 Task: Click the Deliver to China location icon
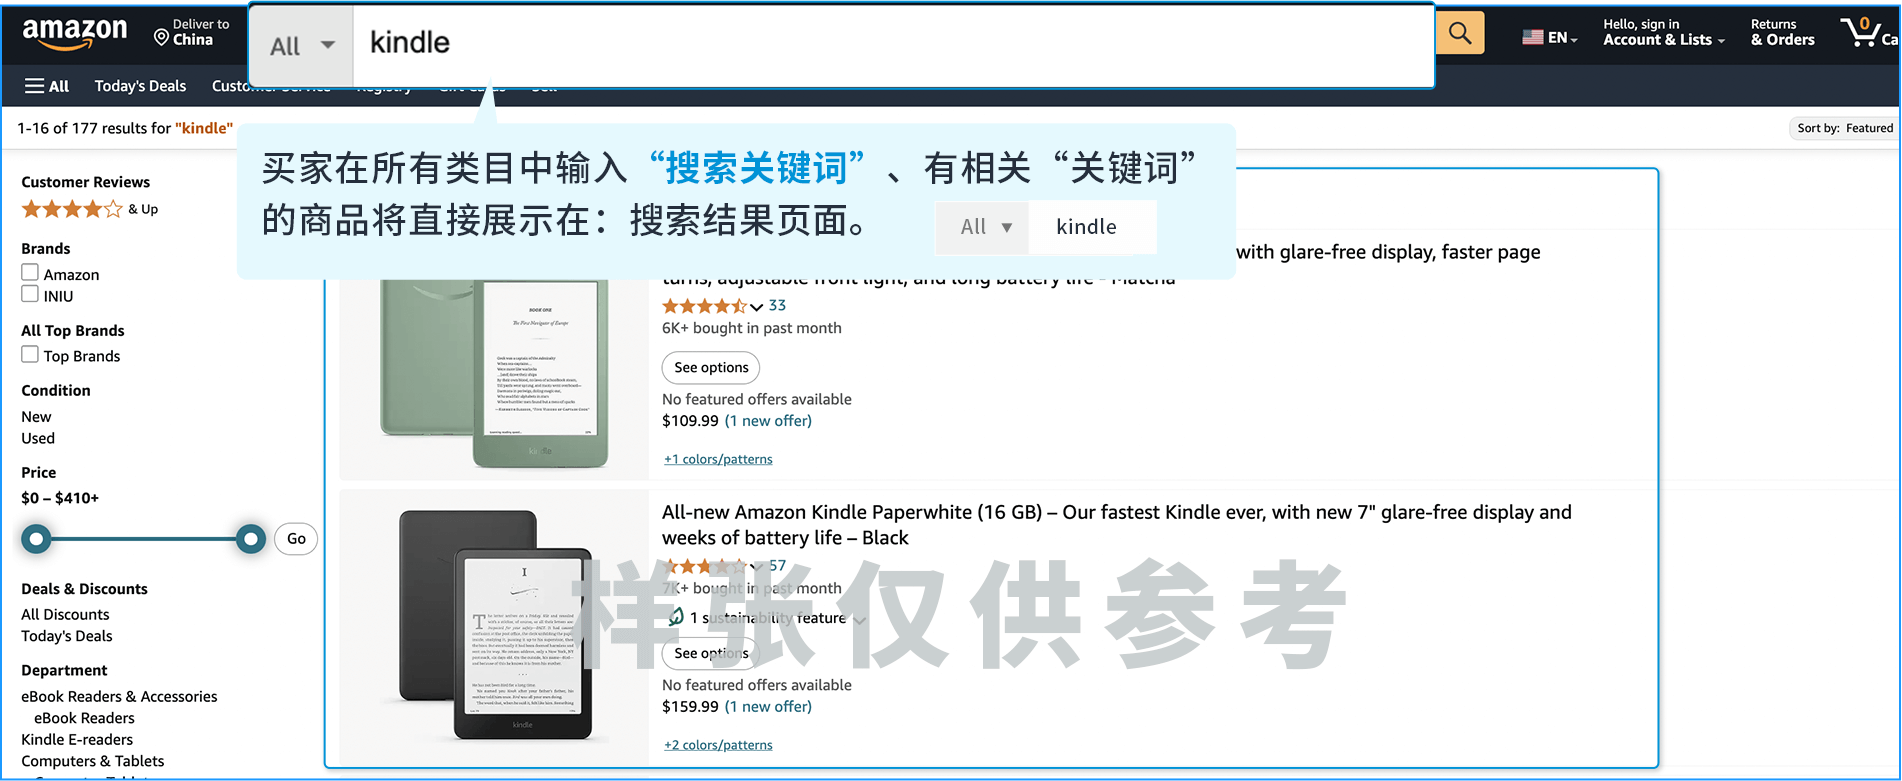tap(161, 37)
